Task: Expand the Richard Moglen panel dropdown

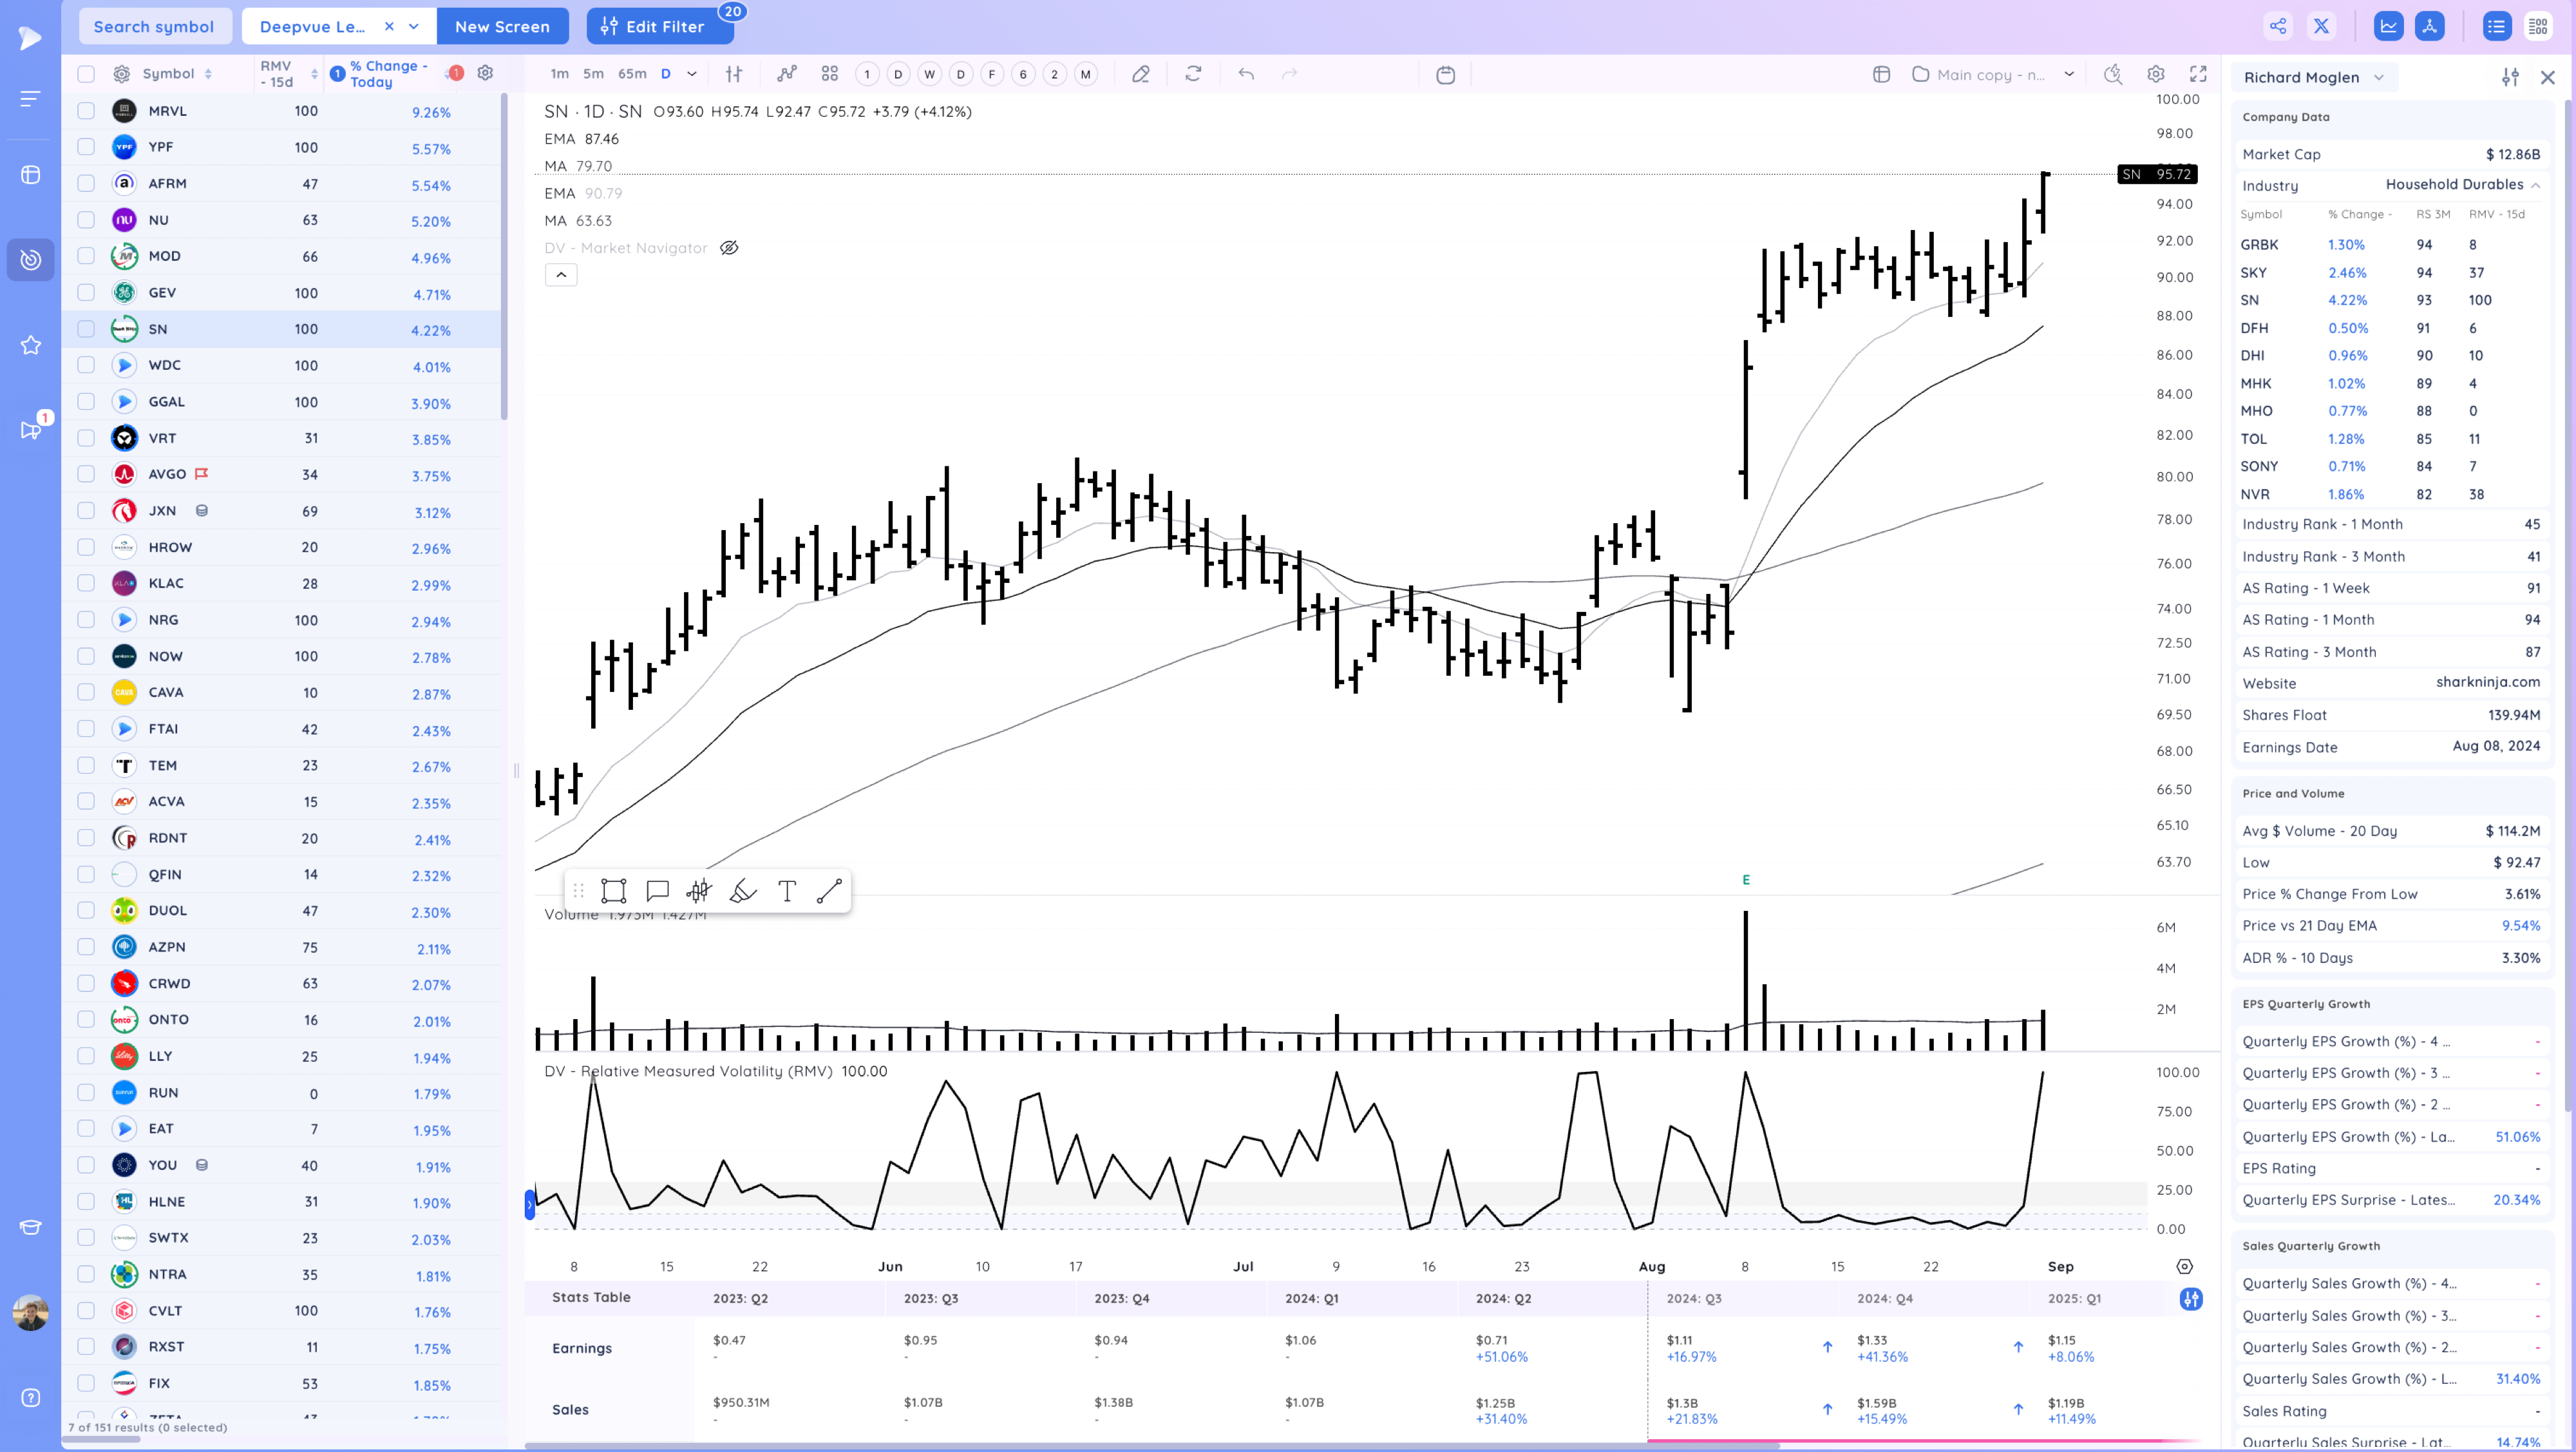Action: (2379, 78)
